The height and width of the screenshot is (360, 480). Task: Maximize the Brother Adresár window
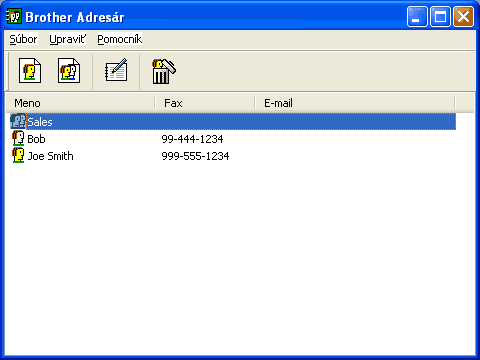(440, 16)
